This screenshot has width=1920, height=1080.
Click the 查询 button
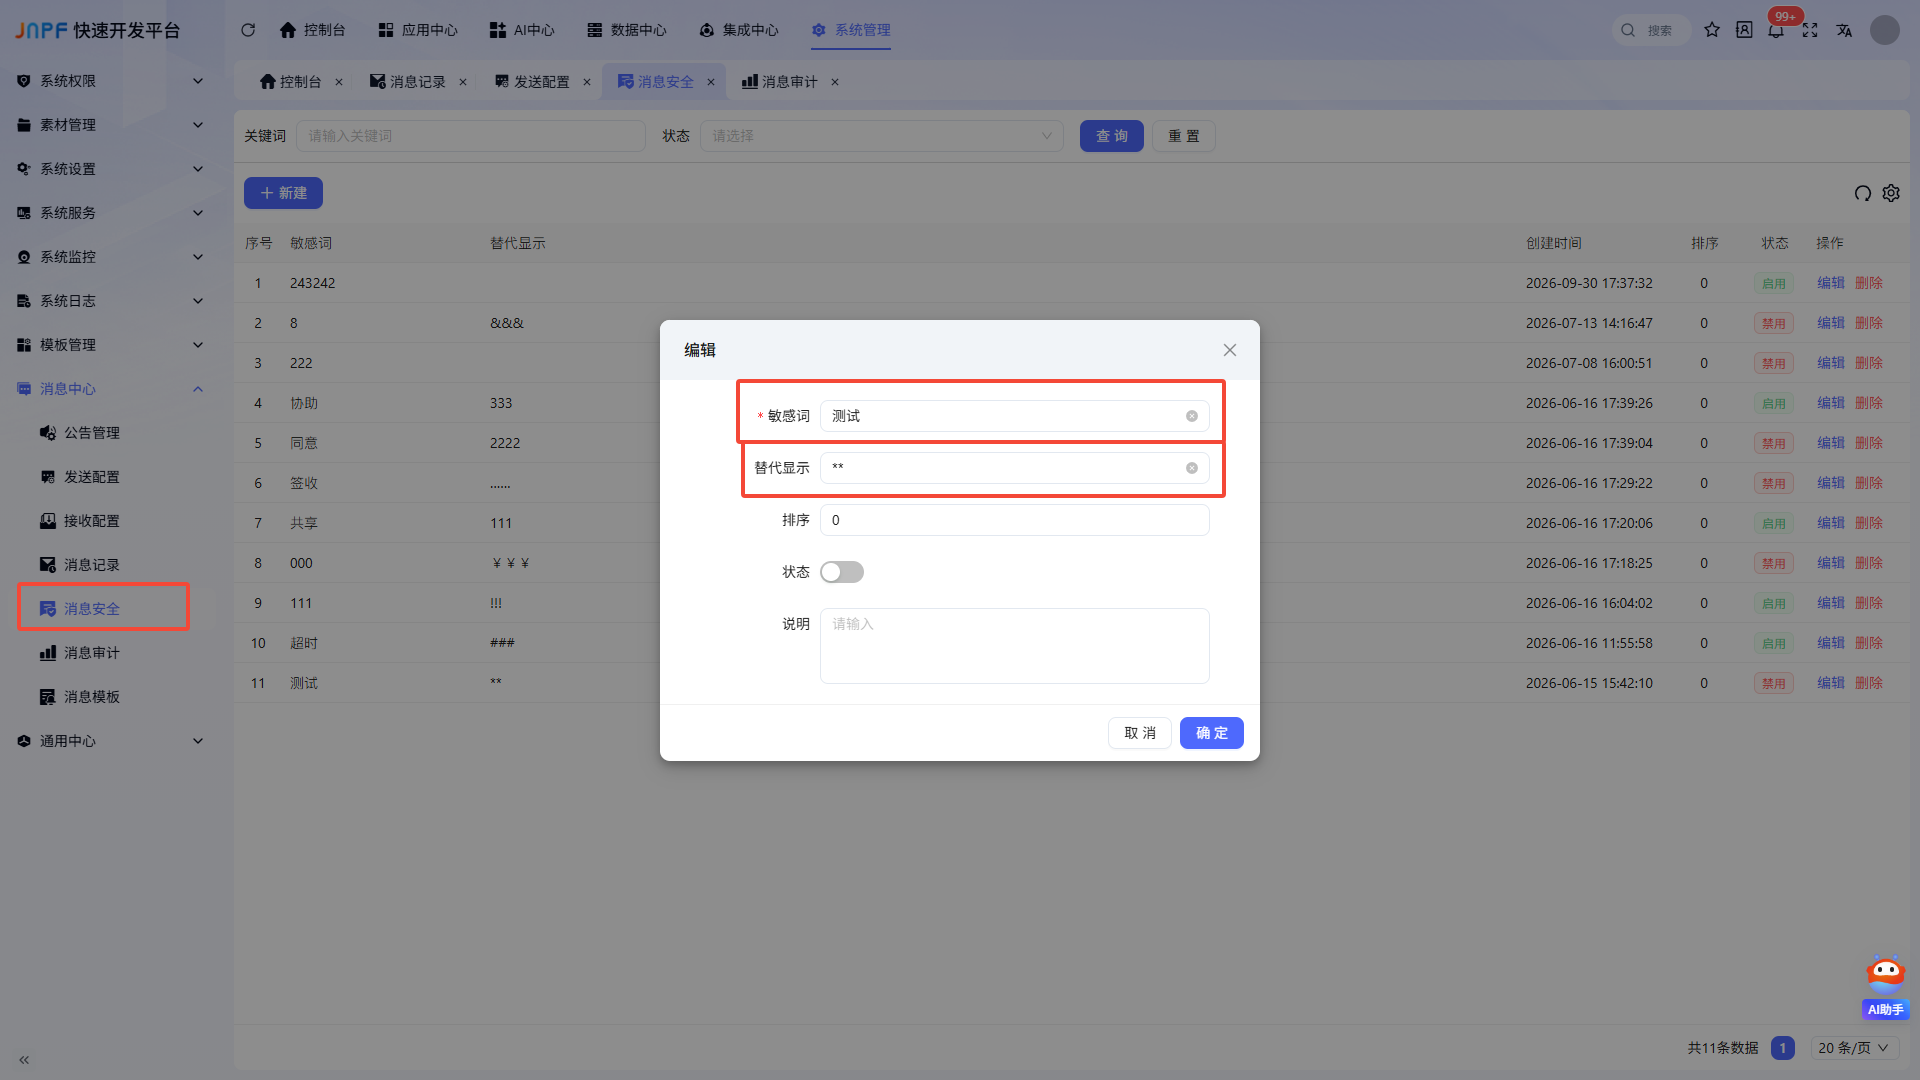point(1112,136)
